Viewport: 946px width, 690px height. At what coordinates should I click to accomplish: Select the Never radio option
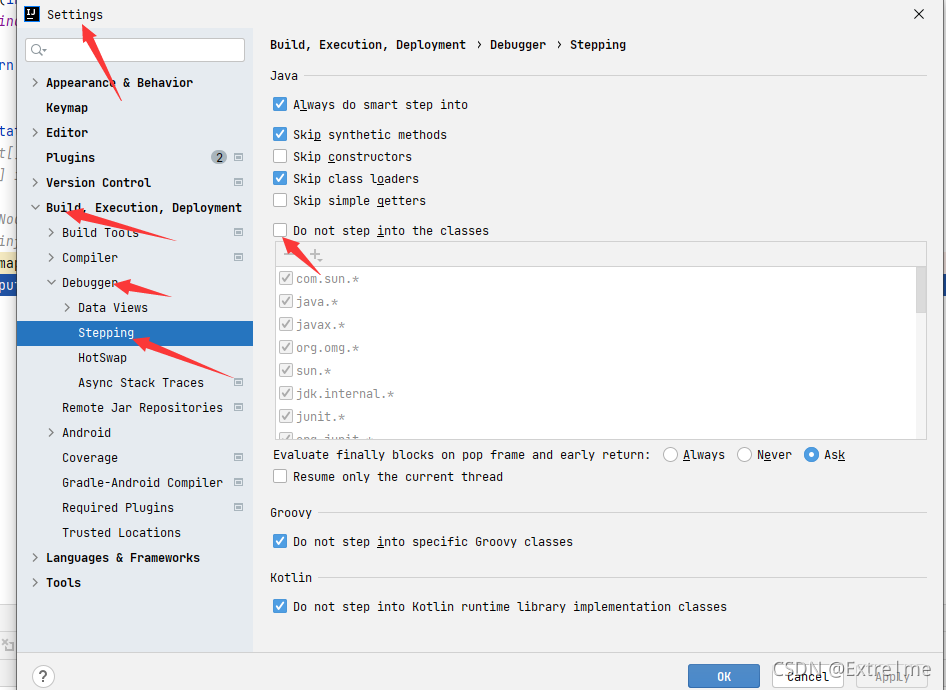(x=744, y=455)
